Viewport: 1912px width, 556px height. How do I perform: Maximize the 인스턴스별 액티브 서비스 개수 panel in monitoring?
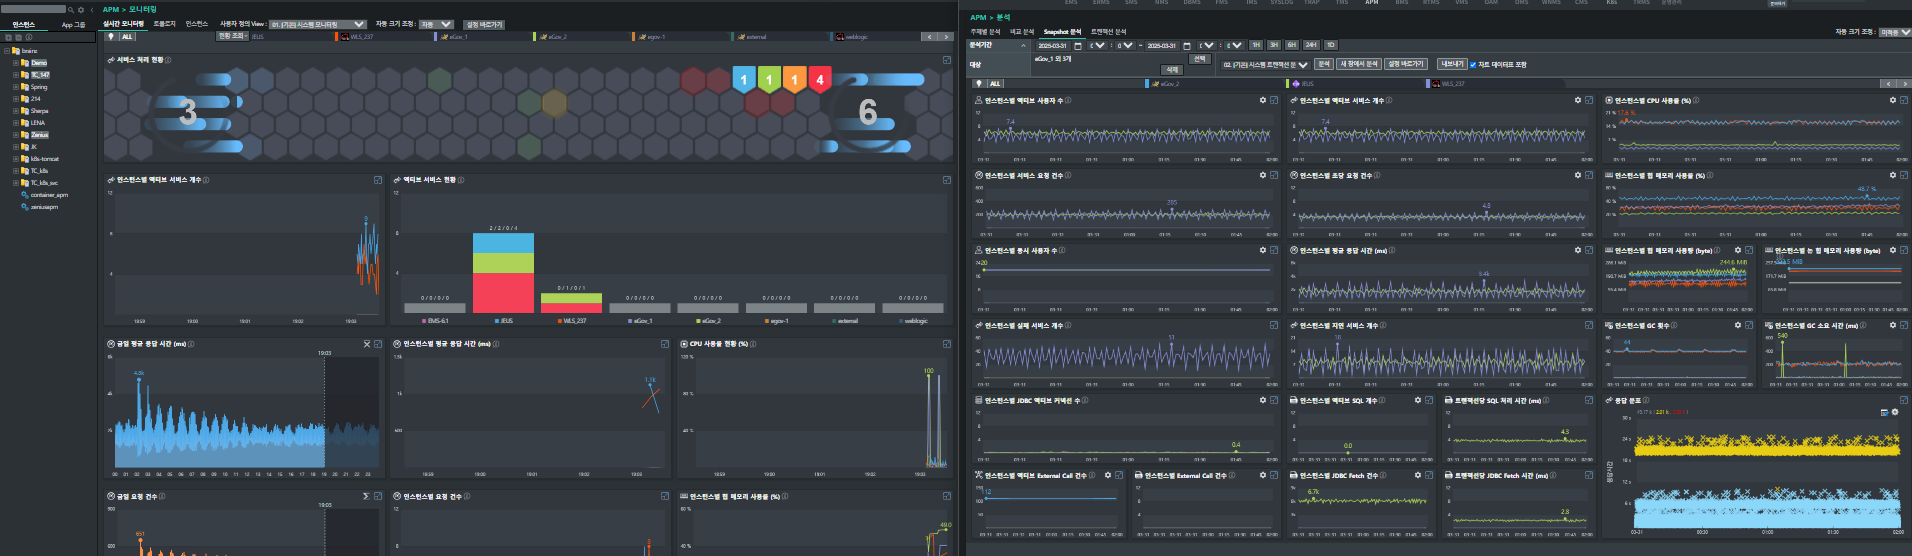378,180
